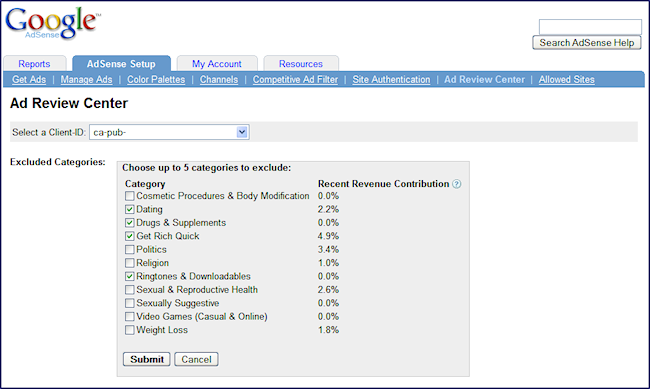Open the Allowed Sites link

[566, 79]
